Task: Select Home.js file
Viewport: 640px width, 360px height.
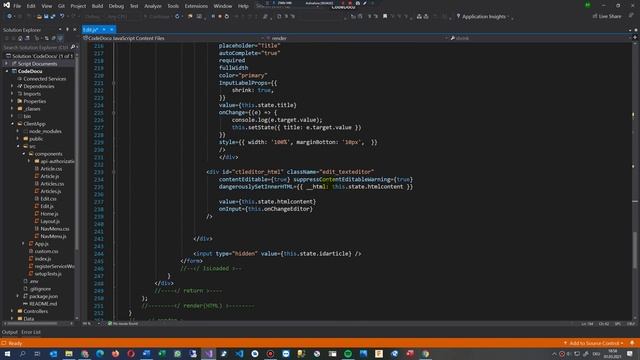Action: (x=49, y=213)
